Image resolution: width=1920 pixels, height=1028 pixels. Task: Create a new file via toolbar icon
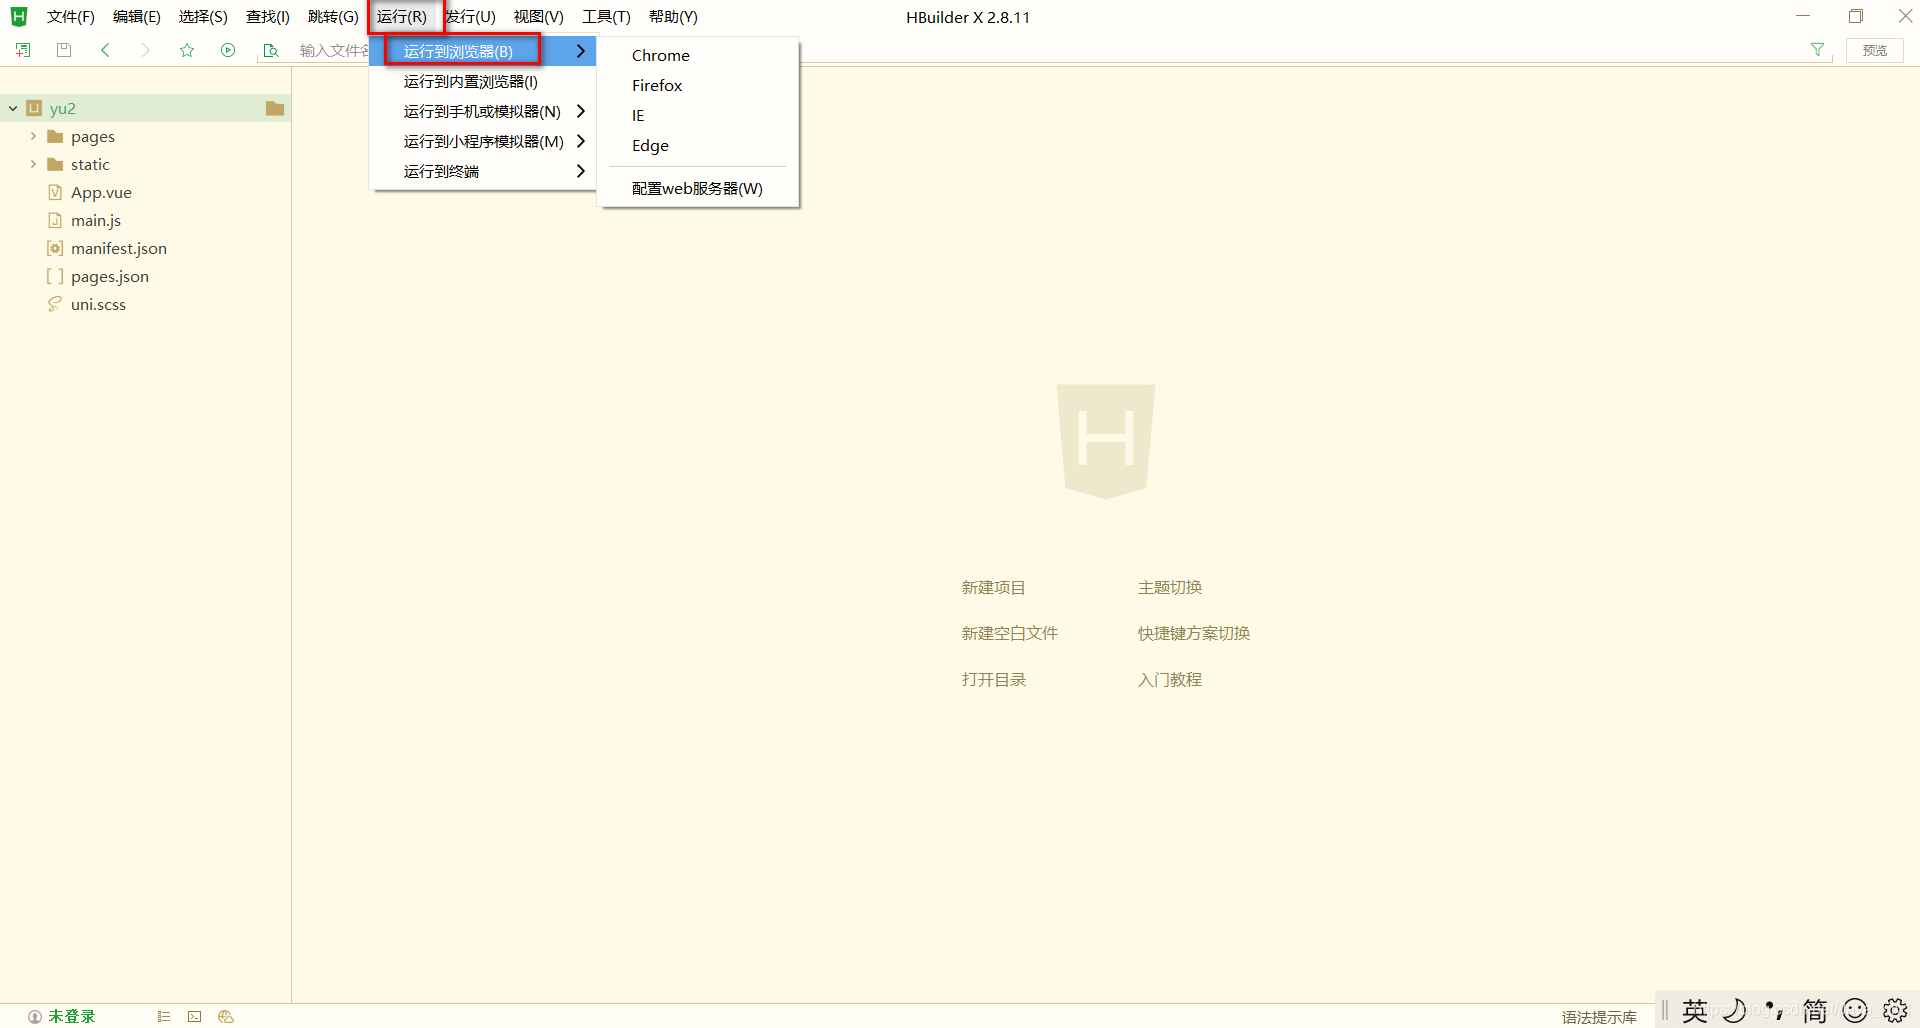(x=22, y=49)
